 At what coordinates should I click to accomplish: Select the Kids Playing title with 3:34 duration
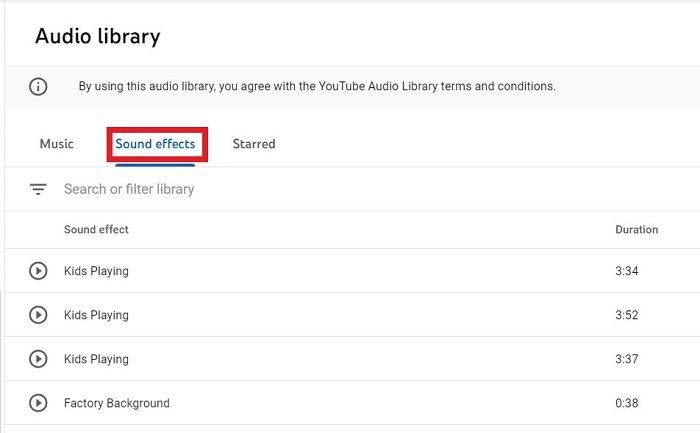96,271
